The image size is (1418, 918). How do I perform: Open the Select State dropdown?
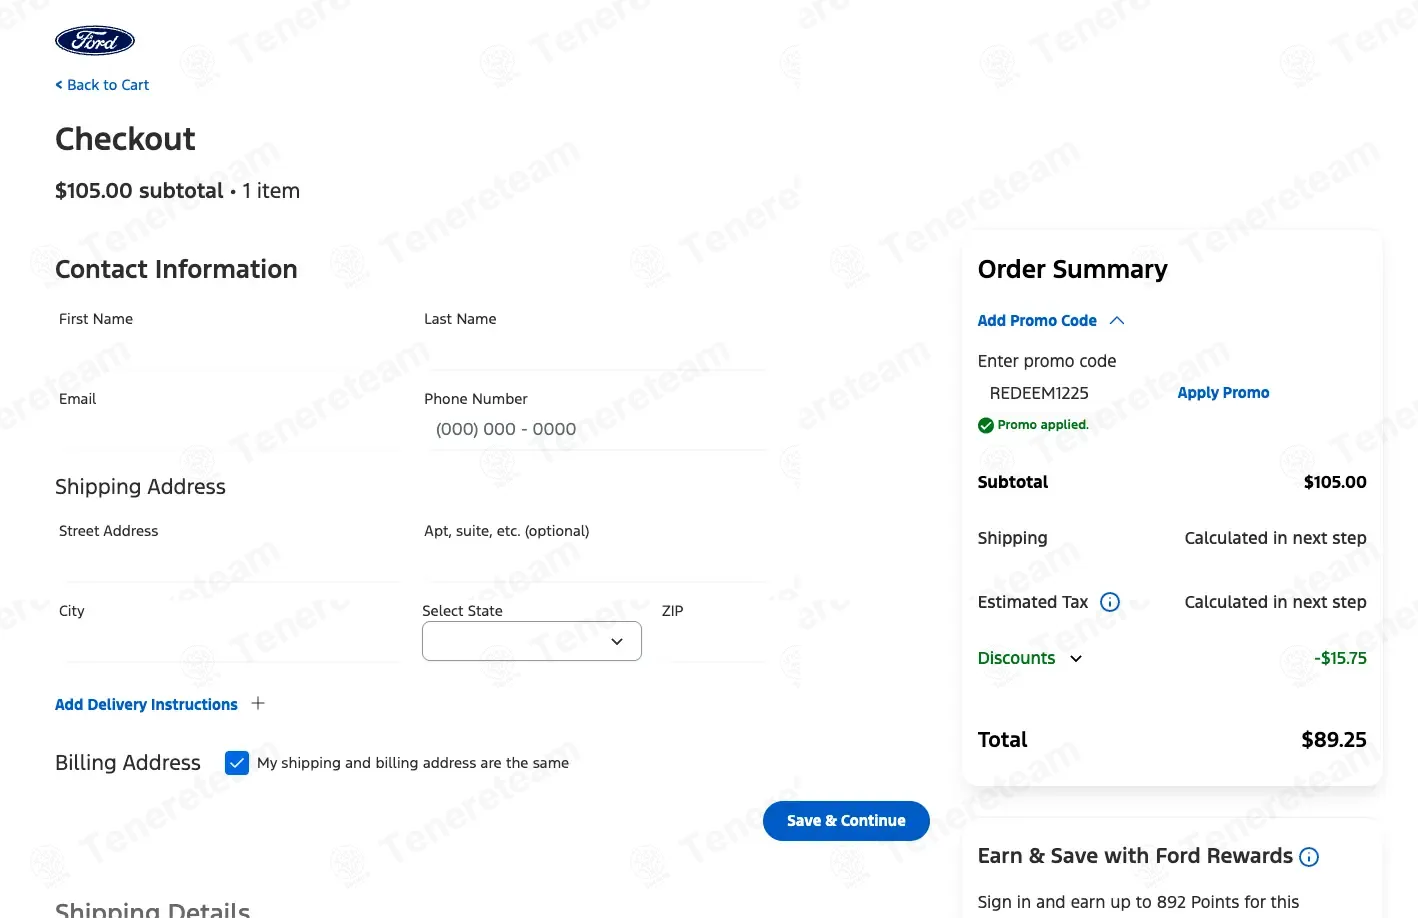point(531,641)
